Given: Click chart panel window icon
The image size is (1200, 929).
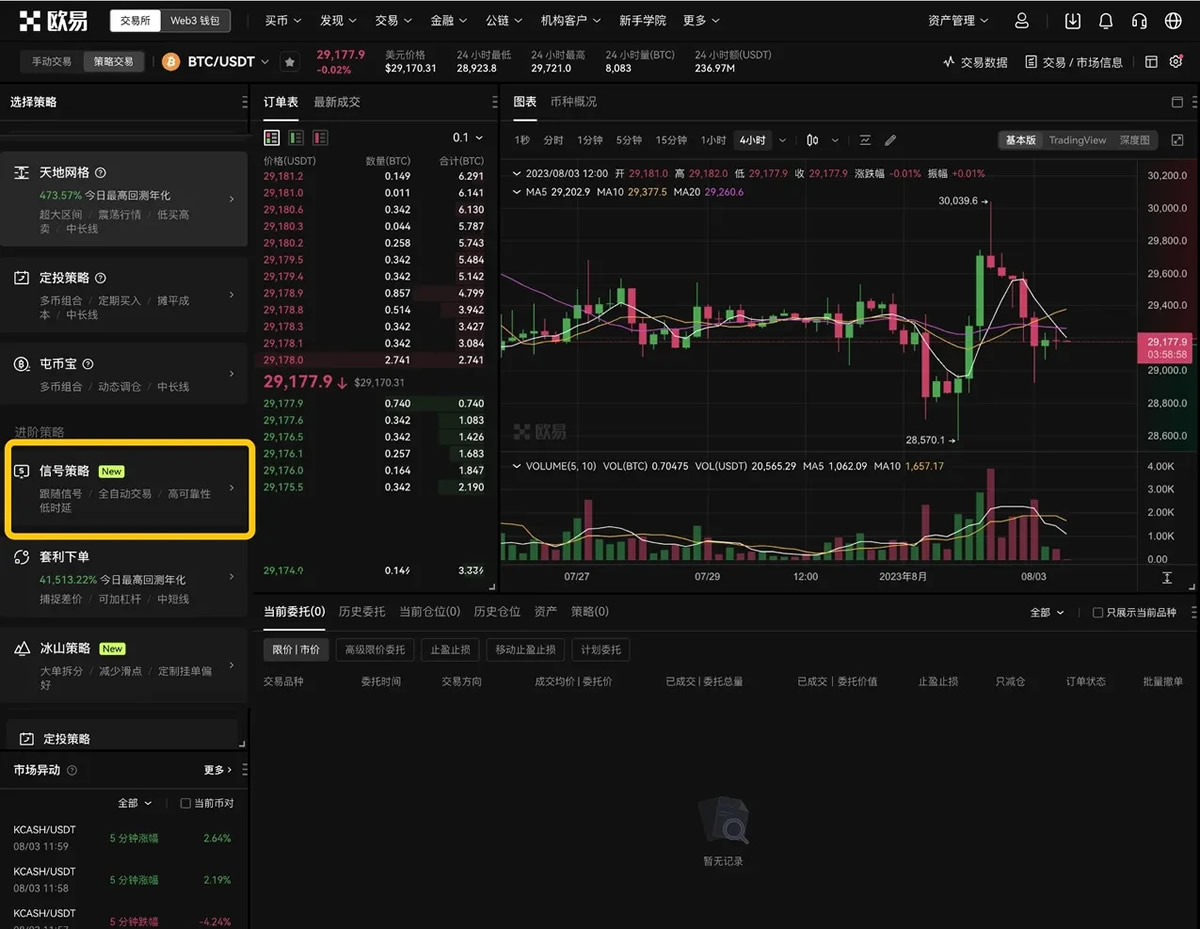Looking at the screenshot, I should 1177,102.
